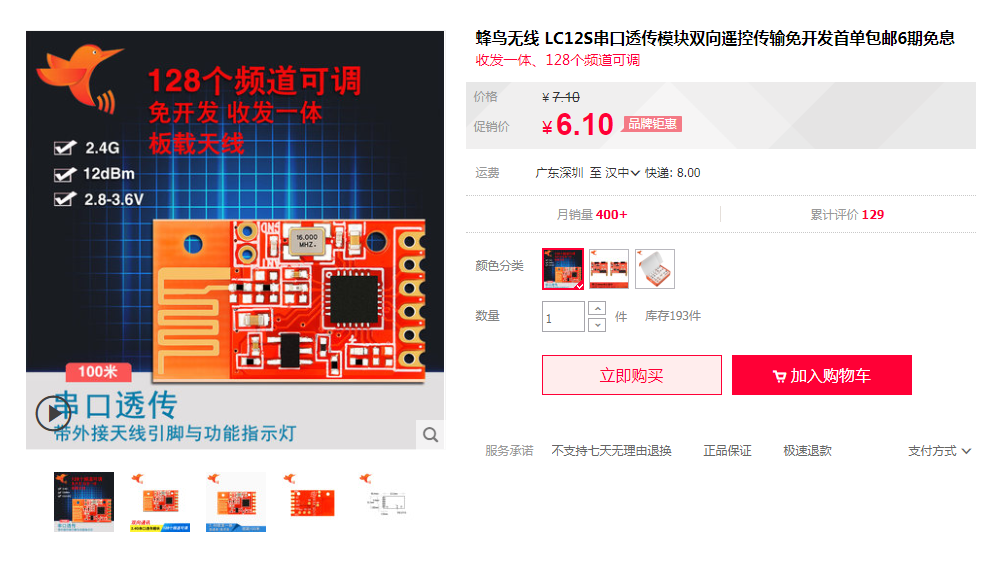Click the quantity input field
The image size is (991, 572).
pyautogui.click(x=563, y=317)
